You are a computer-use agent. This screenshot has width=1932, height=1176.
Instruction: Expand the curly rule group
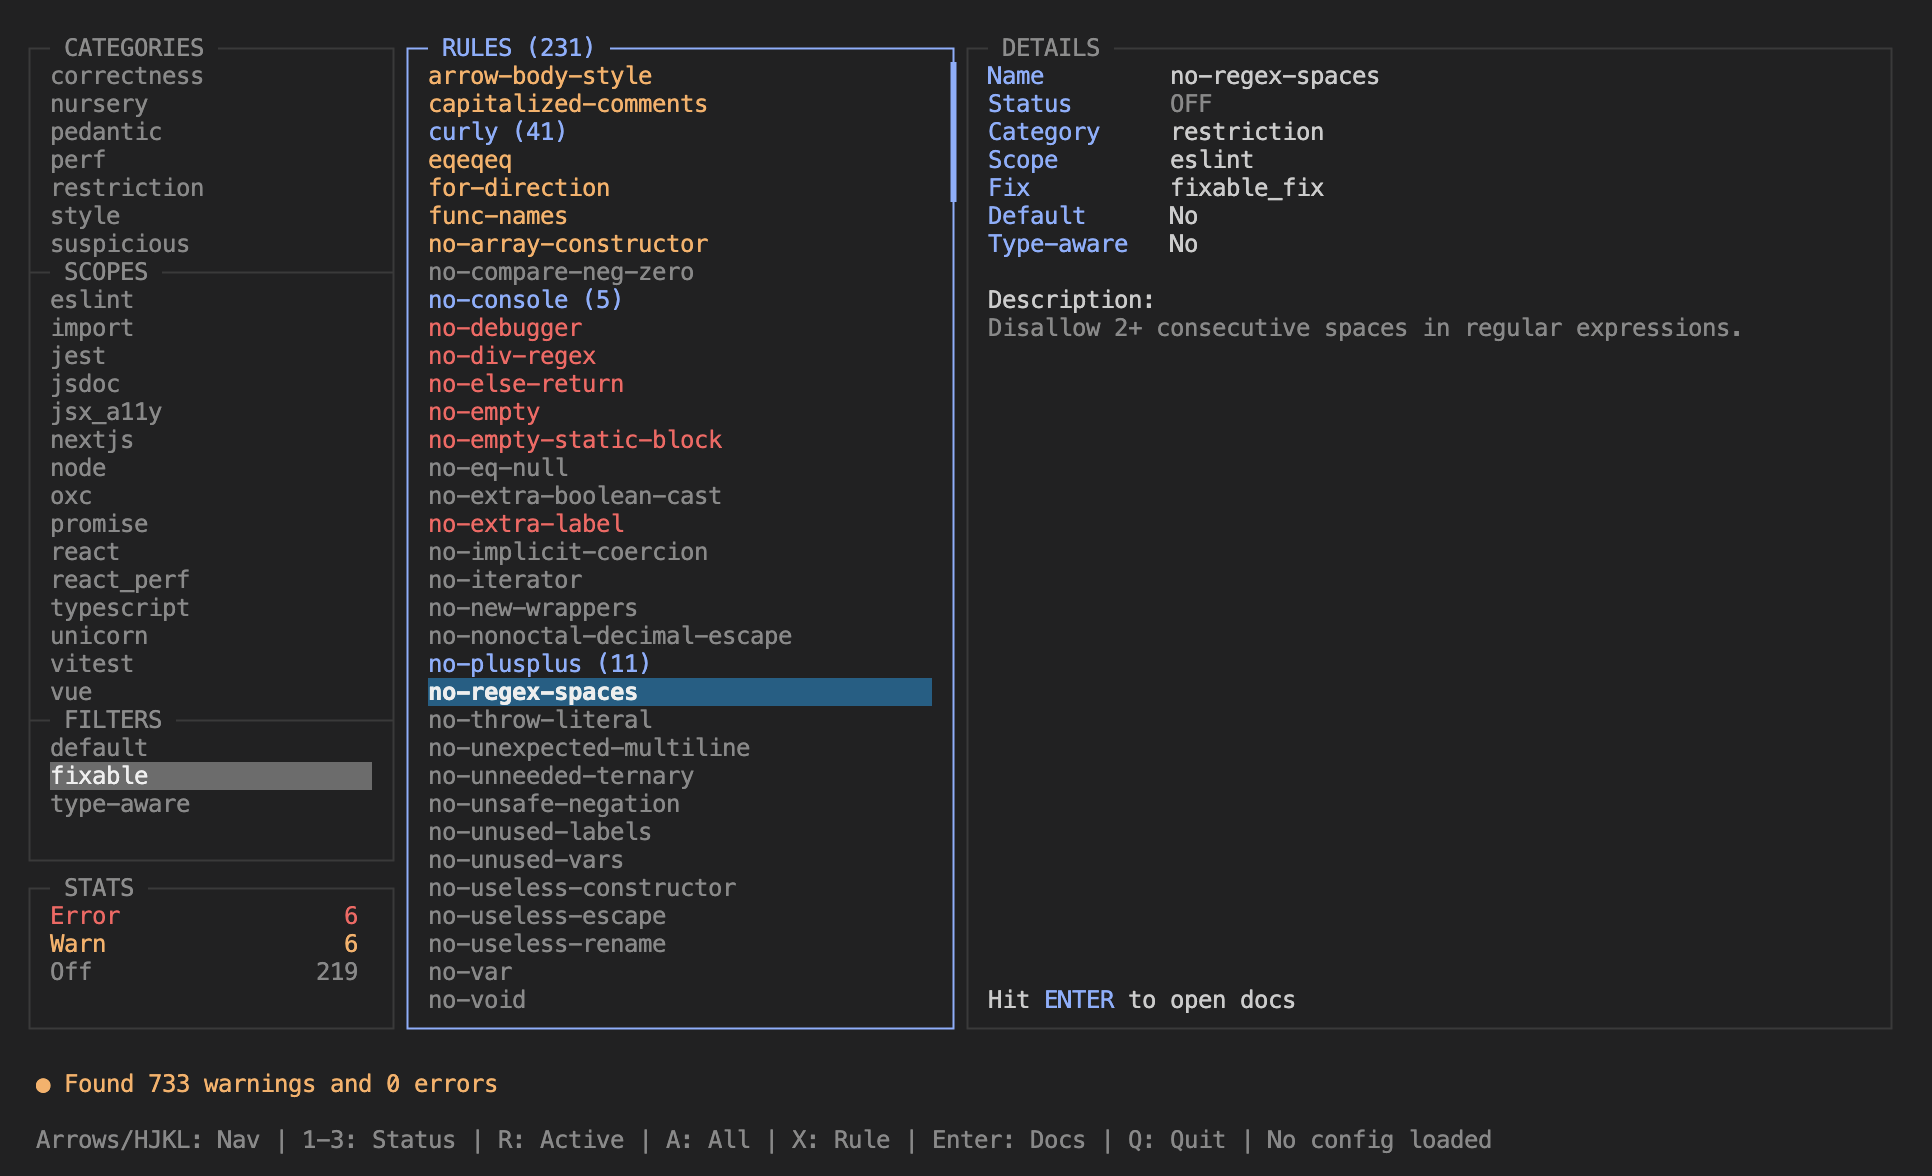[497, 131]
